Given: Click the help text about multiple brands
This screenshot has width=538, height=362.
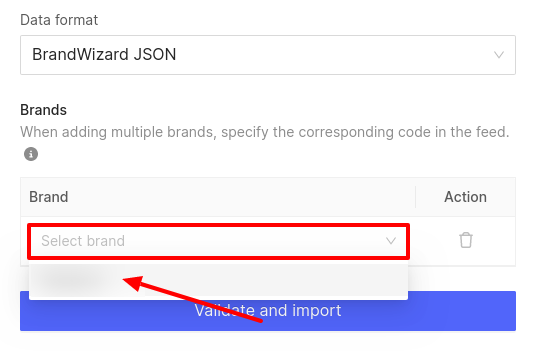Looking at the screenshot, I should [x=265, y=132].
